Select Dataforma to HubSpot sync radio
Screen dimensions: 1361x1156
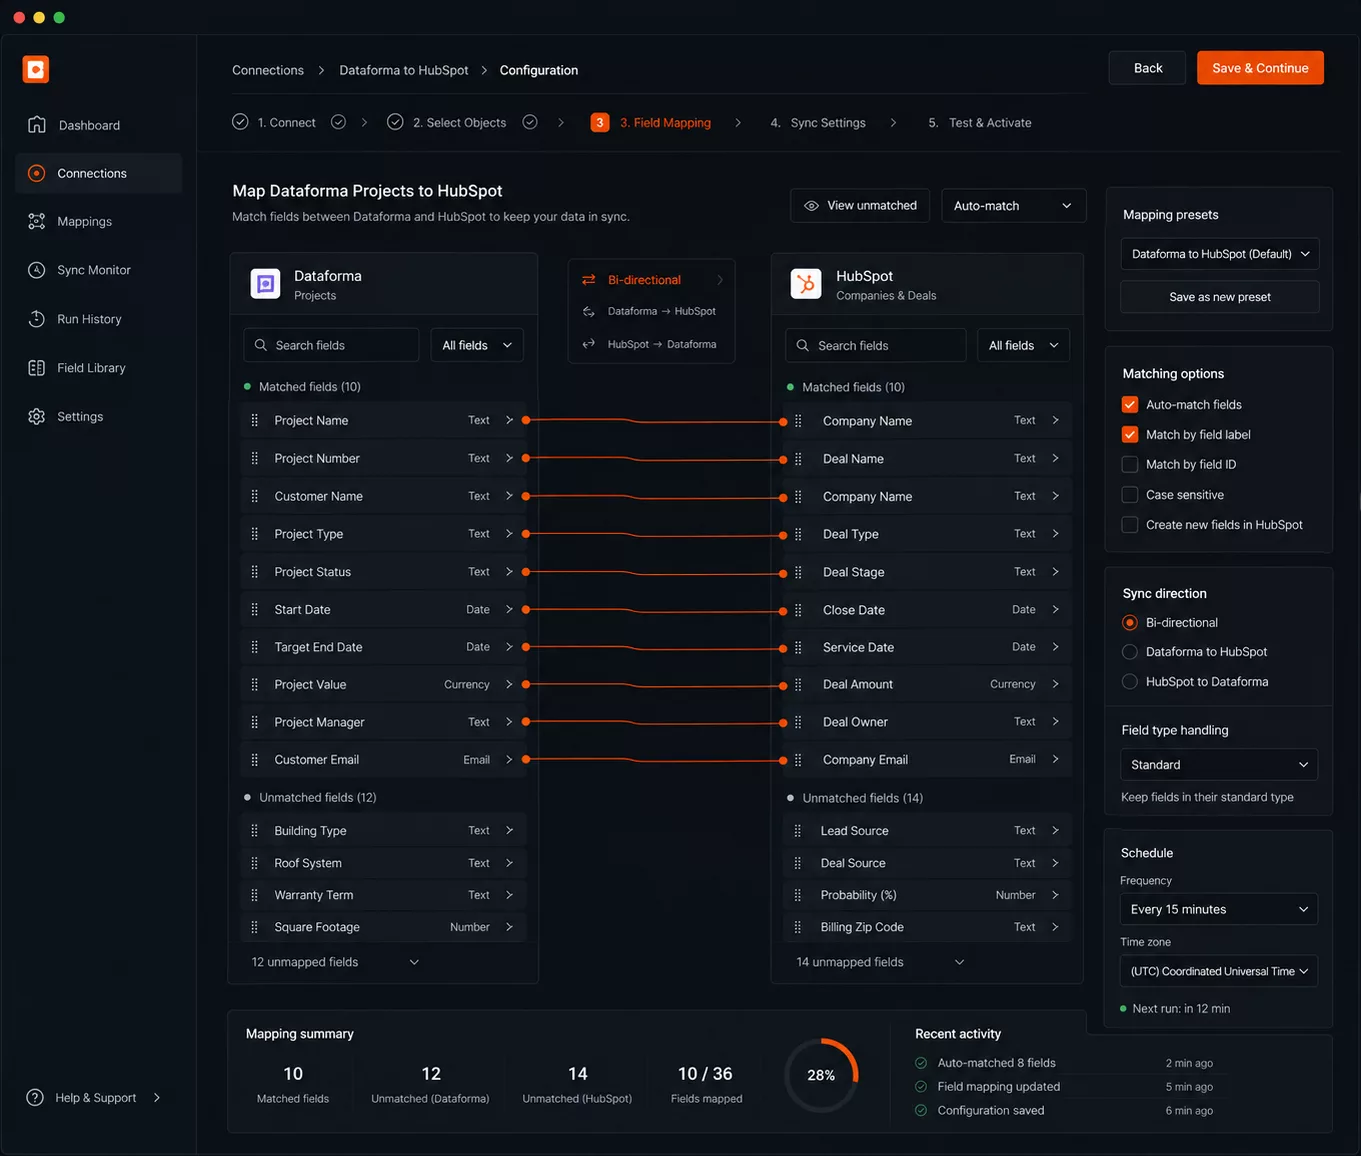(x=1130, y=652)
